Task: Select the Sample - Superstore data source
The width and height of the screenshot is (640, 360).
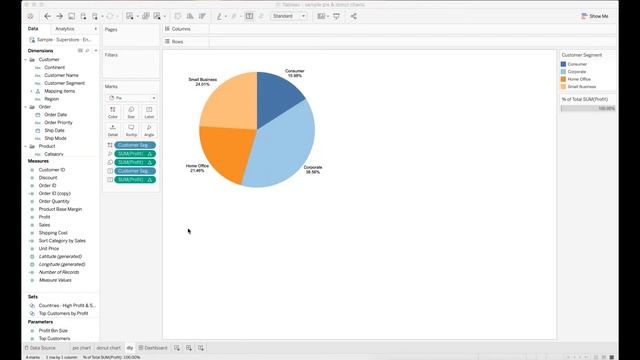Action: coord(60,40)
